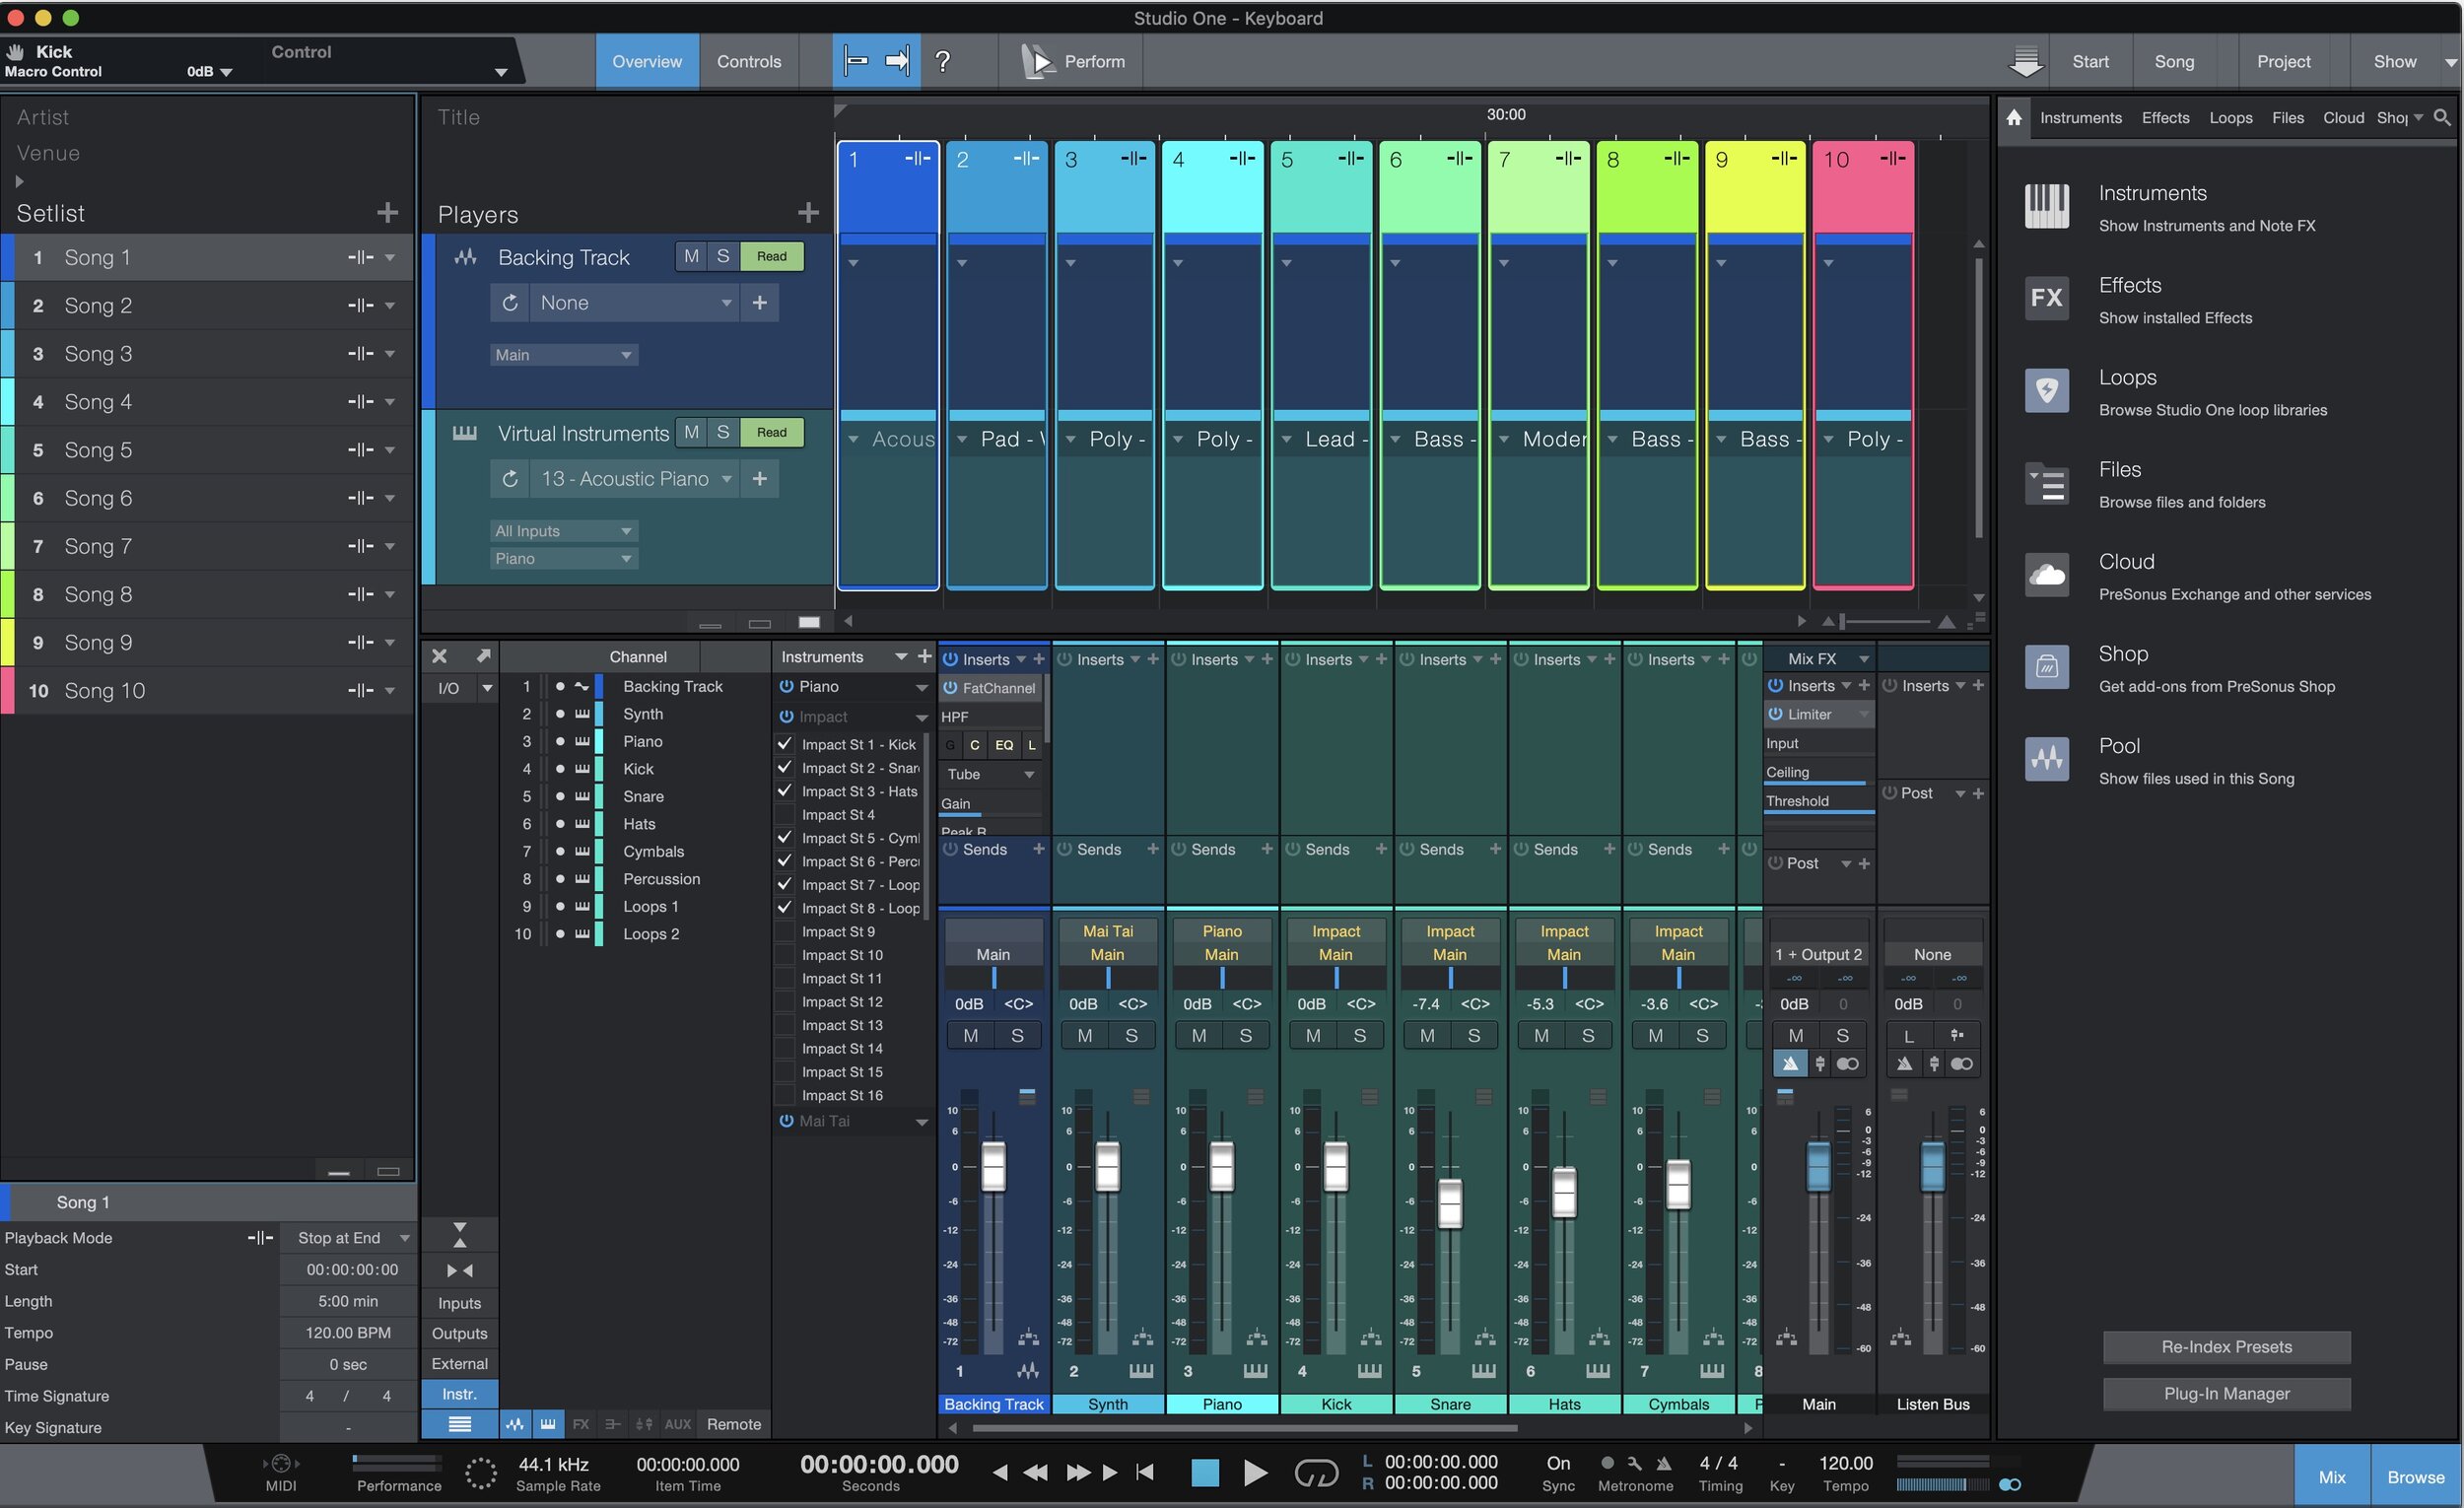This screenshot has width=2464, height=1508.
Task: Uncheck Impact St 1 - Kick output
Action: point(785,744)
